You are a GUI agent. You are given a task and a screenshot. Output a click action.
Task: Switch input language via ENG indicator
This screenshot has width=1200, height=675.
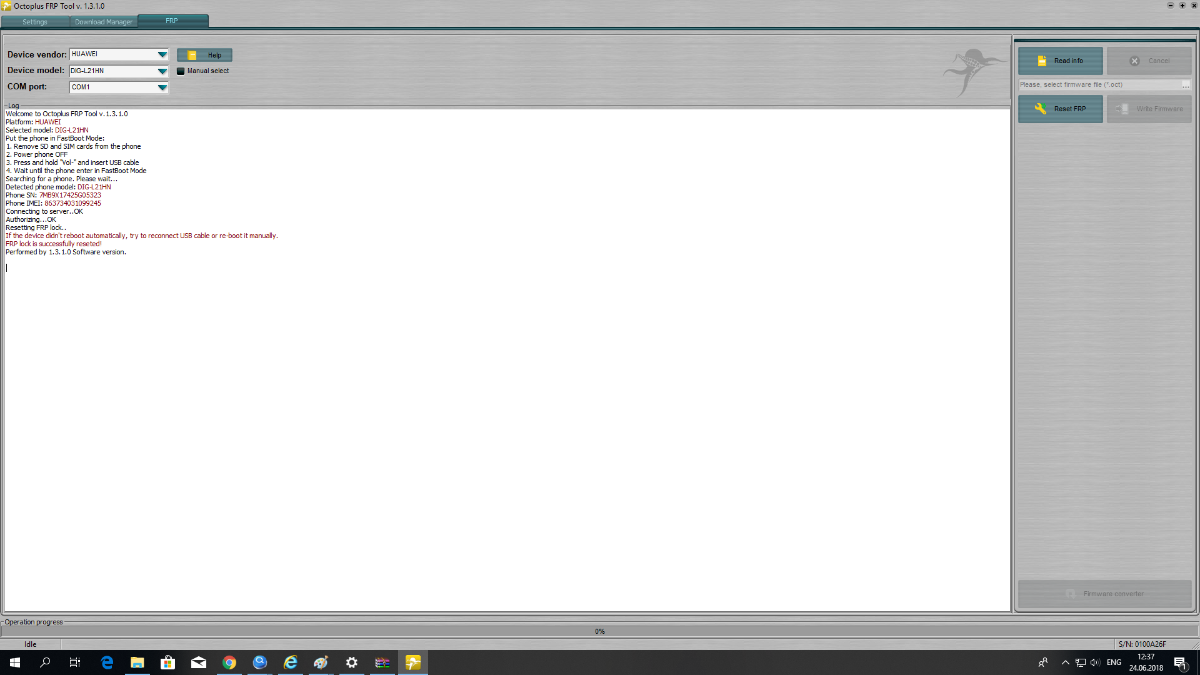[x=1114, y=662]
